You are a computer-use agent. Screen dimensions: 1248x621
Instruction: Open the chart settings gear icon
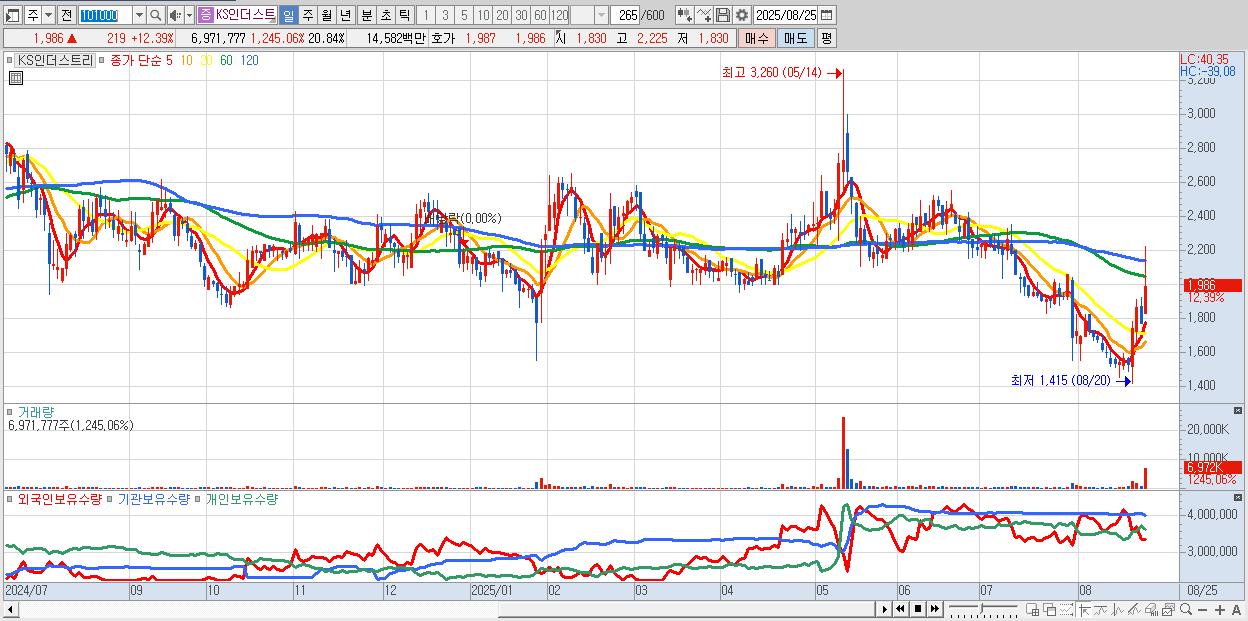pyautogui.click(x=742, y=15)
